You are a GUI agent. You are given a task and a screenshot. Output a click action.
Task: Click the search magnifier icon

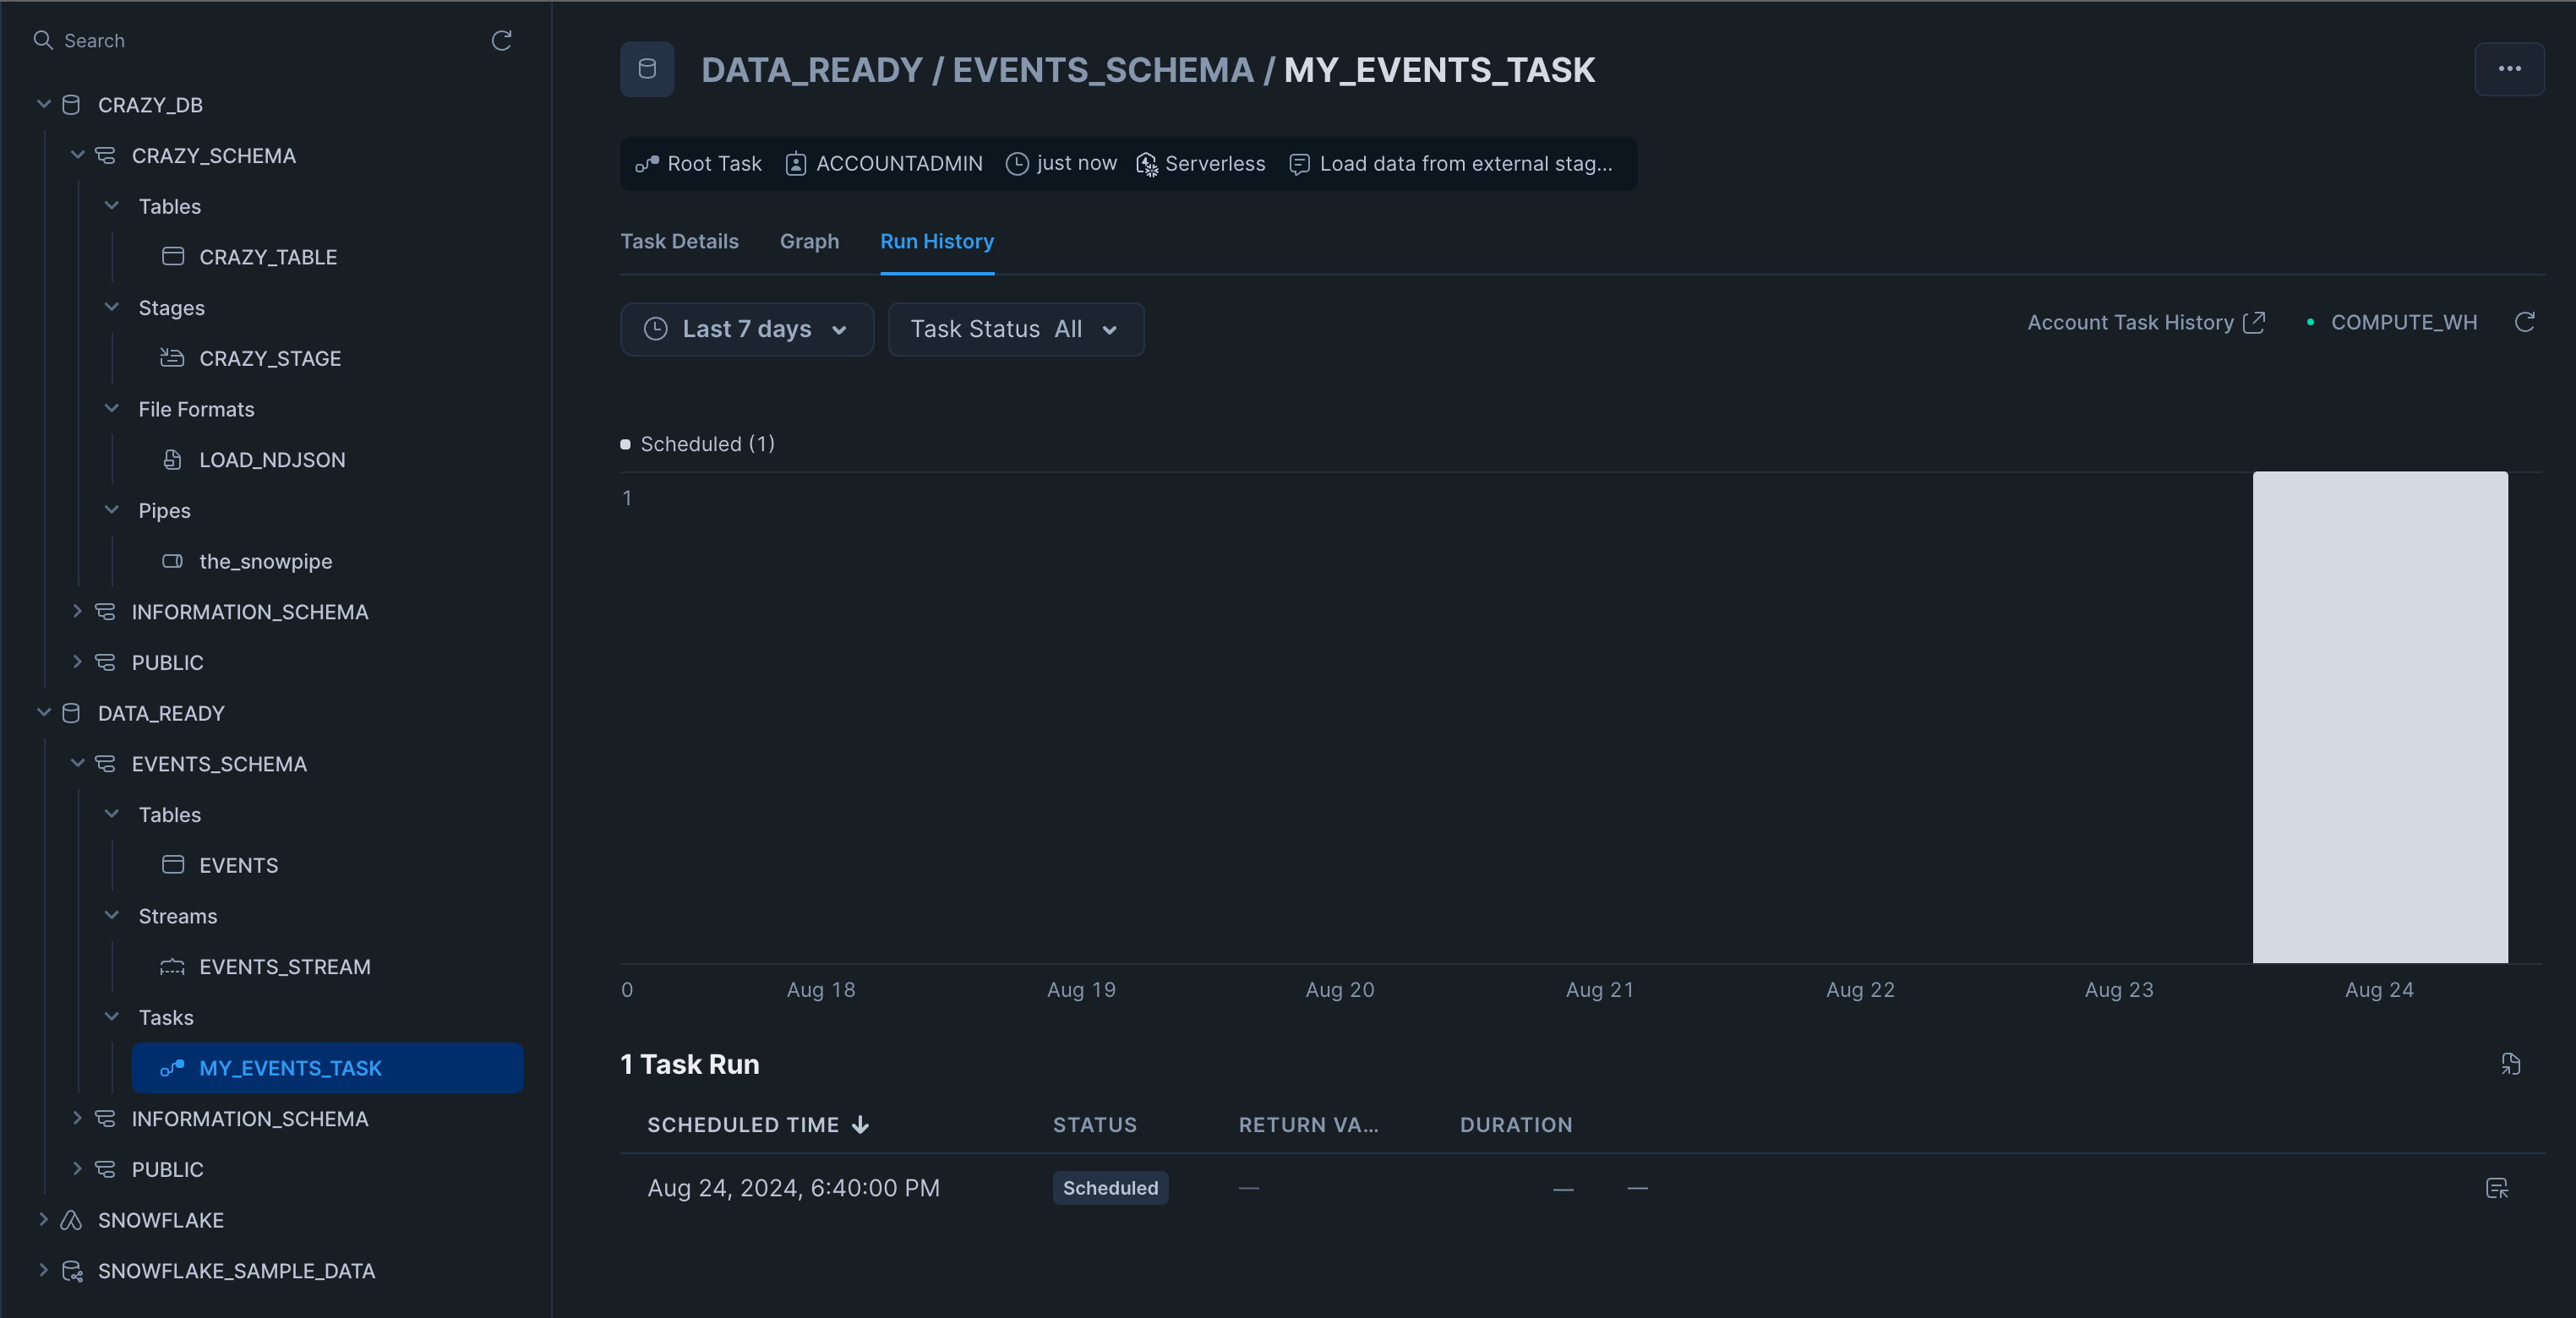pos(43,40)
